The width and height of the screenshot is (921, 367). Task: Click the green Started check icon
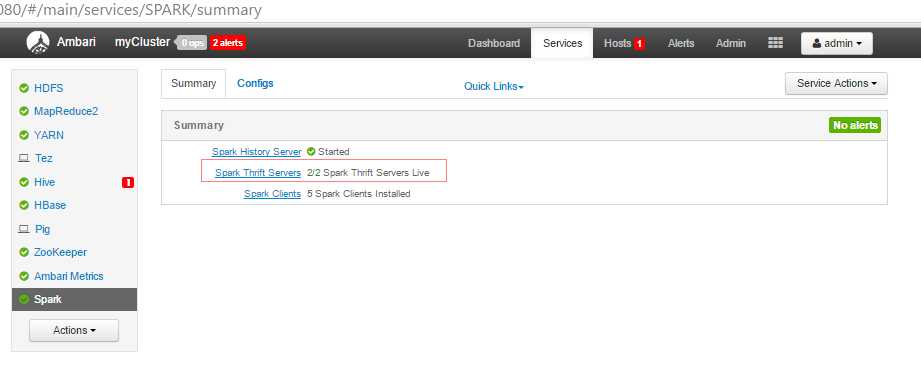point(311,151)
